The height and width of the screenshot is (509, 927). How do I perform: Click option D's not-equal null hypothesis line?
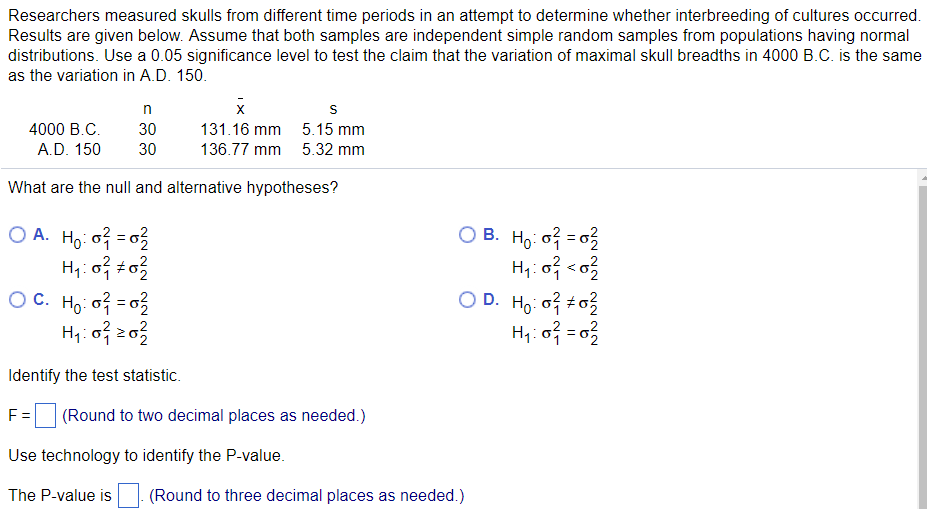click(554, 301)
